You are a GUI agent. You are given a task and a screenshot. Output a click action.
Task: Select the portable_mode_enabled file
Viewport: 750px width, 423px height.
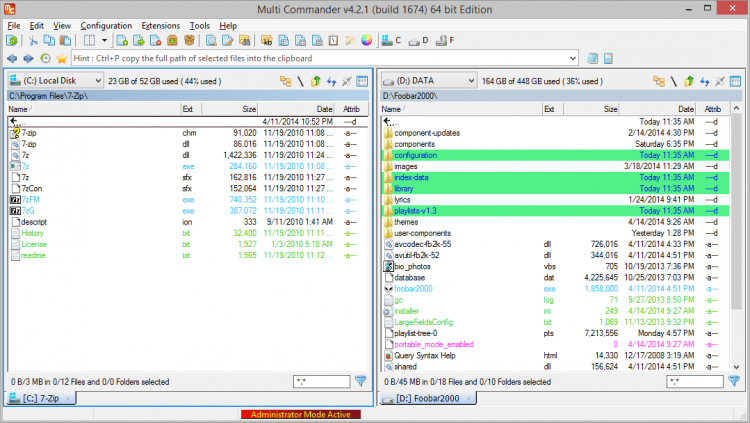pyautogui.click(x=555, y=344)
